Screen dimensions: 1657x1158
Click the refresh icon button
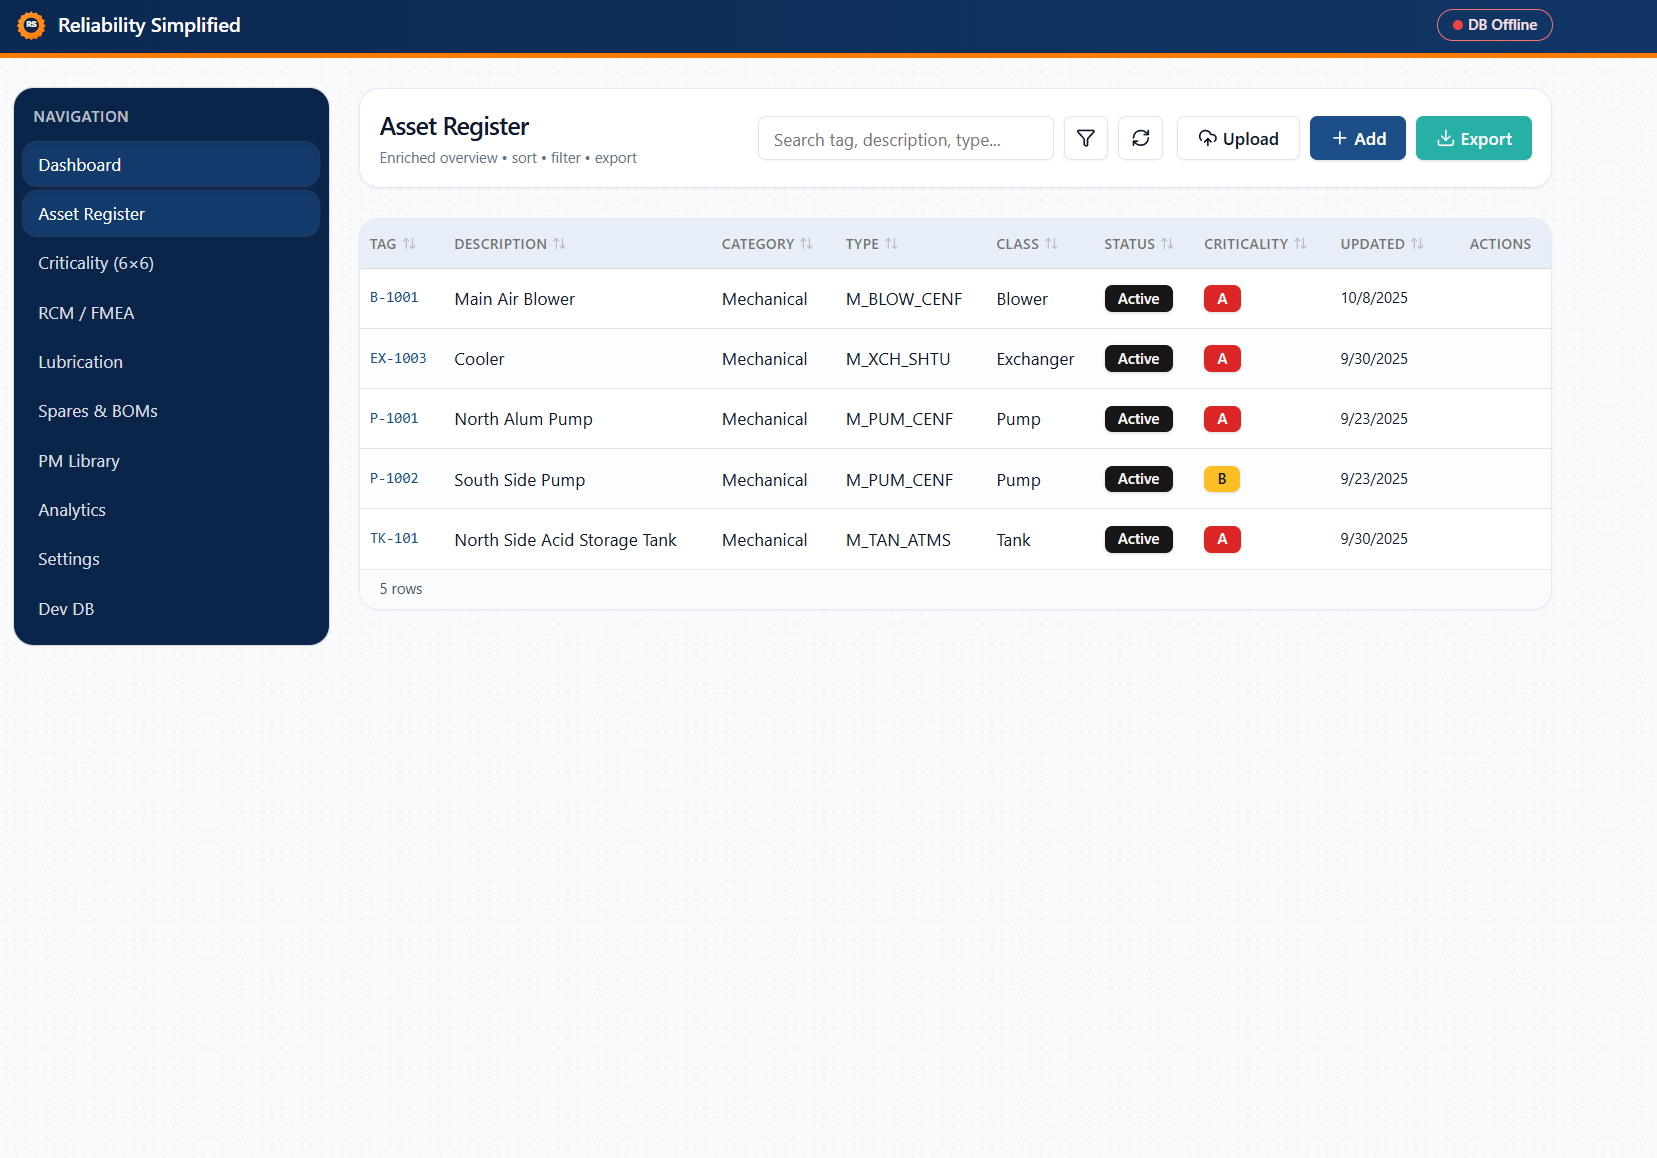[1140, 138]
